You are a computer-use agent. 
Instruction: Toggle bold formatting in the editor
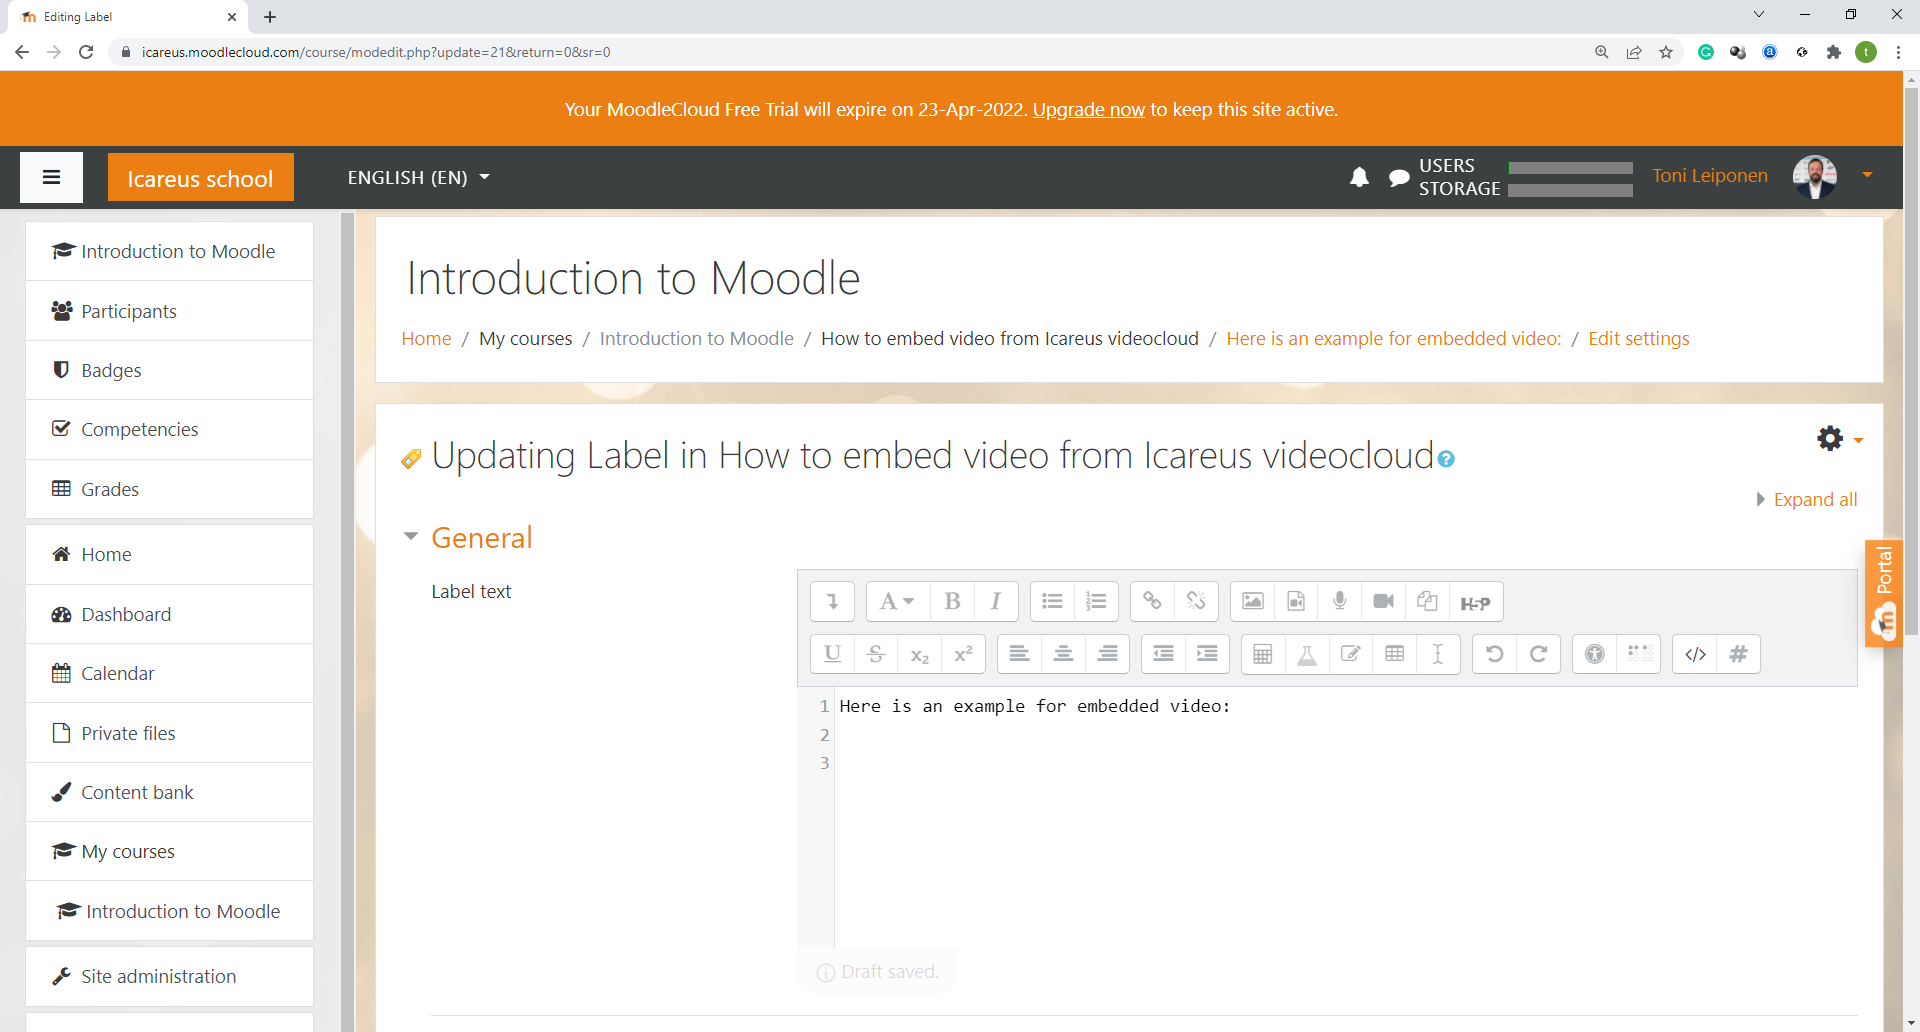952,601
